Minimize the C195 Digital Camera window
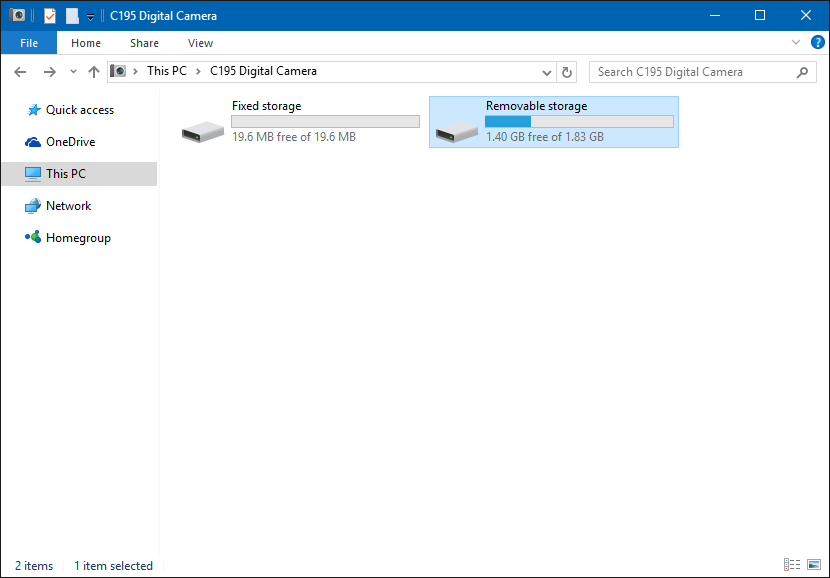830x578 pixels. click(x=715, y=15)
